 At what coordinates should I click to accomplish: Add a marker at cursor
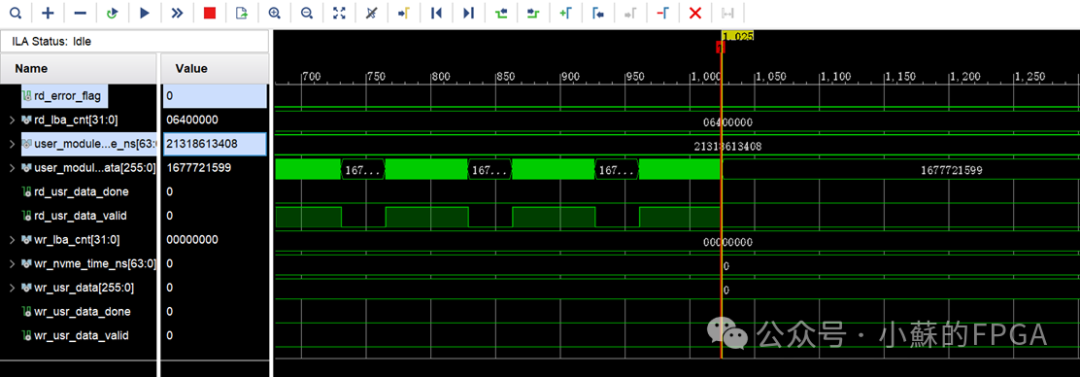coord(565,12)
